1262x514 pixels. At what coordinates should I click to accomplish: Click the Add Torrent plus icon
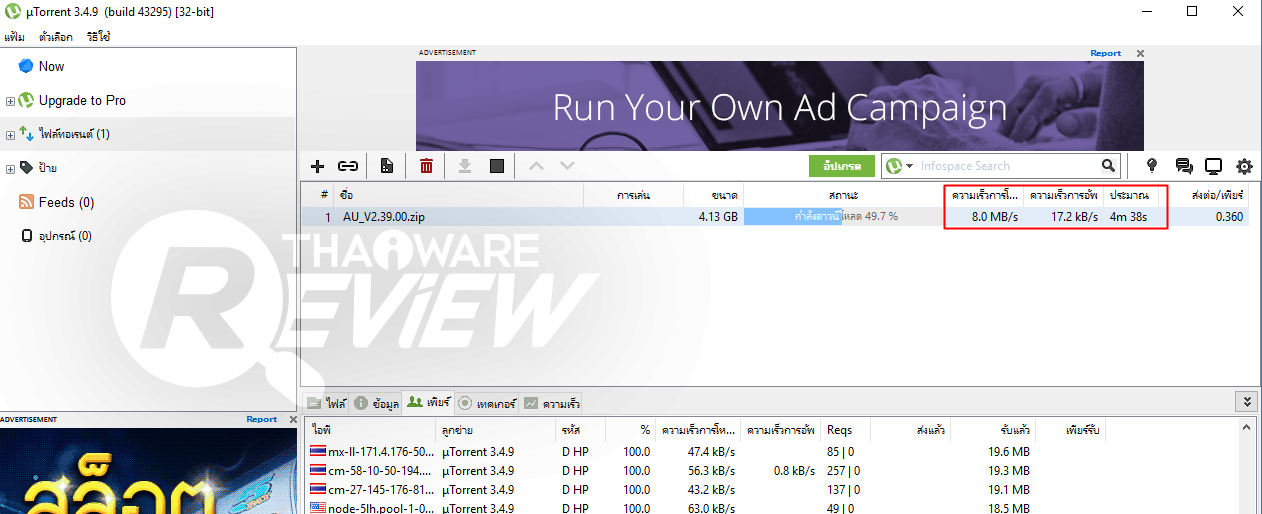click(x=318, y=166)
